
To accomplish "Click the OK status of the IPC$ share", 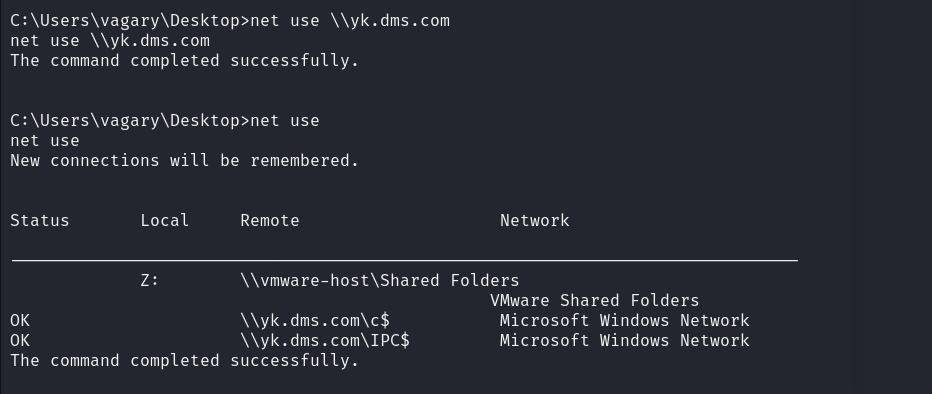I will pyautogui.click(x=20, y=341).
